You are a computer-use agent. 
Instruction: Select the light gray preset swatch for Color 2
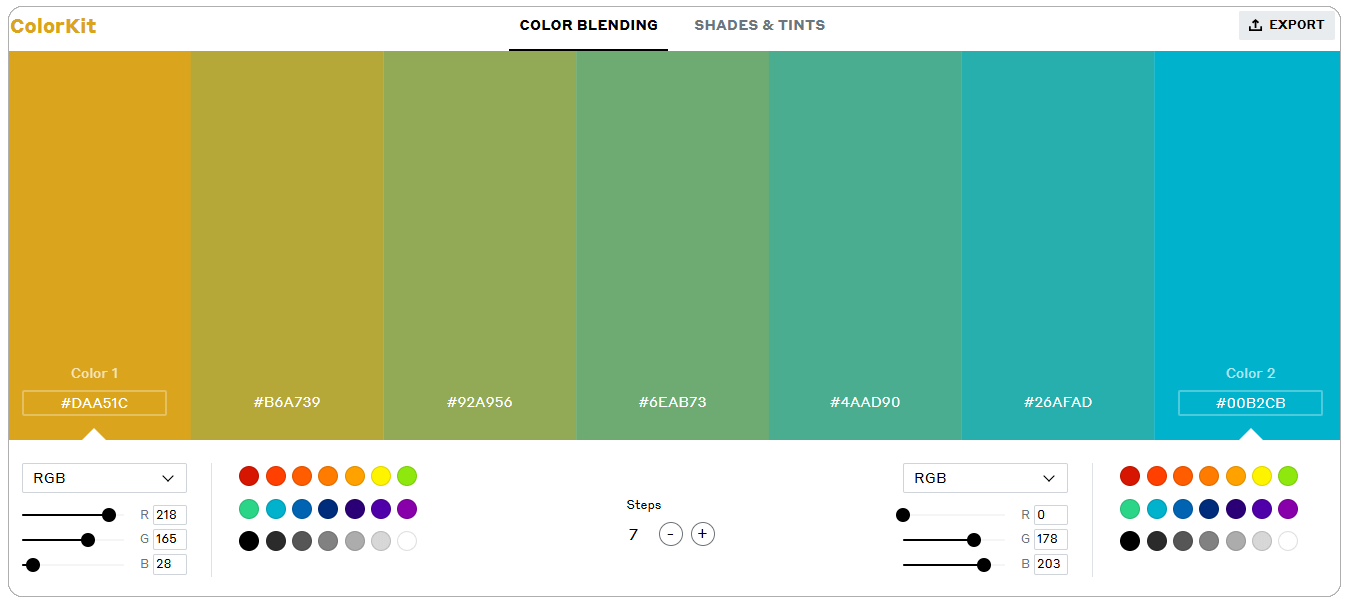pyautogui.click(x=1261, y=541)
